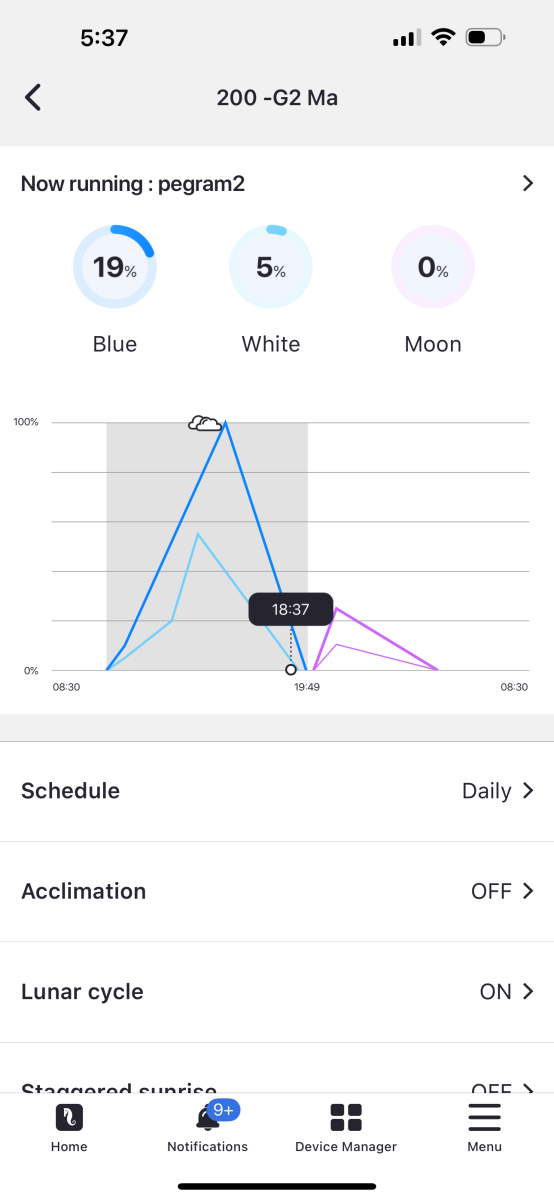554x1200 pixels.
Task: Tap the purple moon curve peak
Action: click(x=337, y=608)
